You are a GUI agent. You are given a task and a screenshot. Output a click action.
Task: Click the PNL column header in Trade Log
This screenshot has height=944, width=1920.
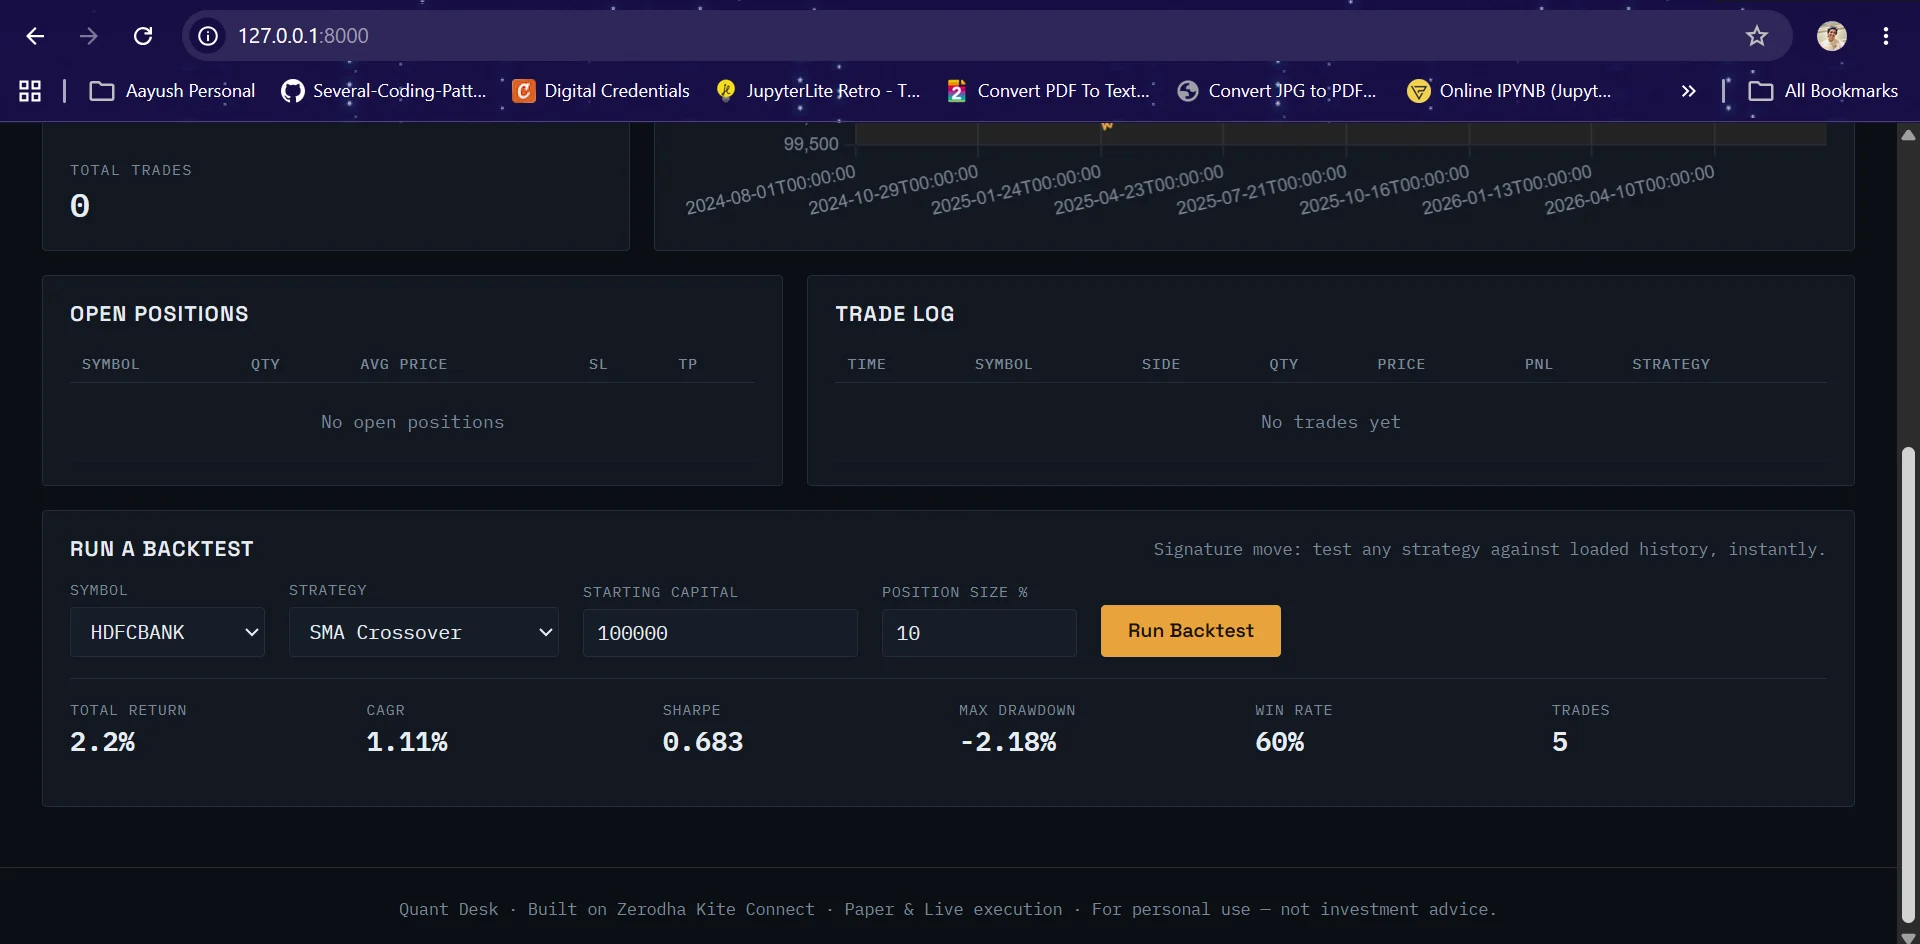pyautogui.click(x=1539, y=364)
